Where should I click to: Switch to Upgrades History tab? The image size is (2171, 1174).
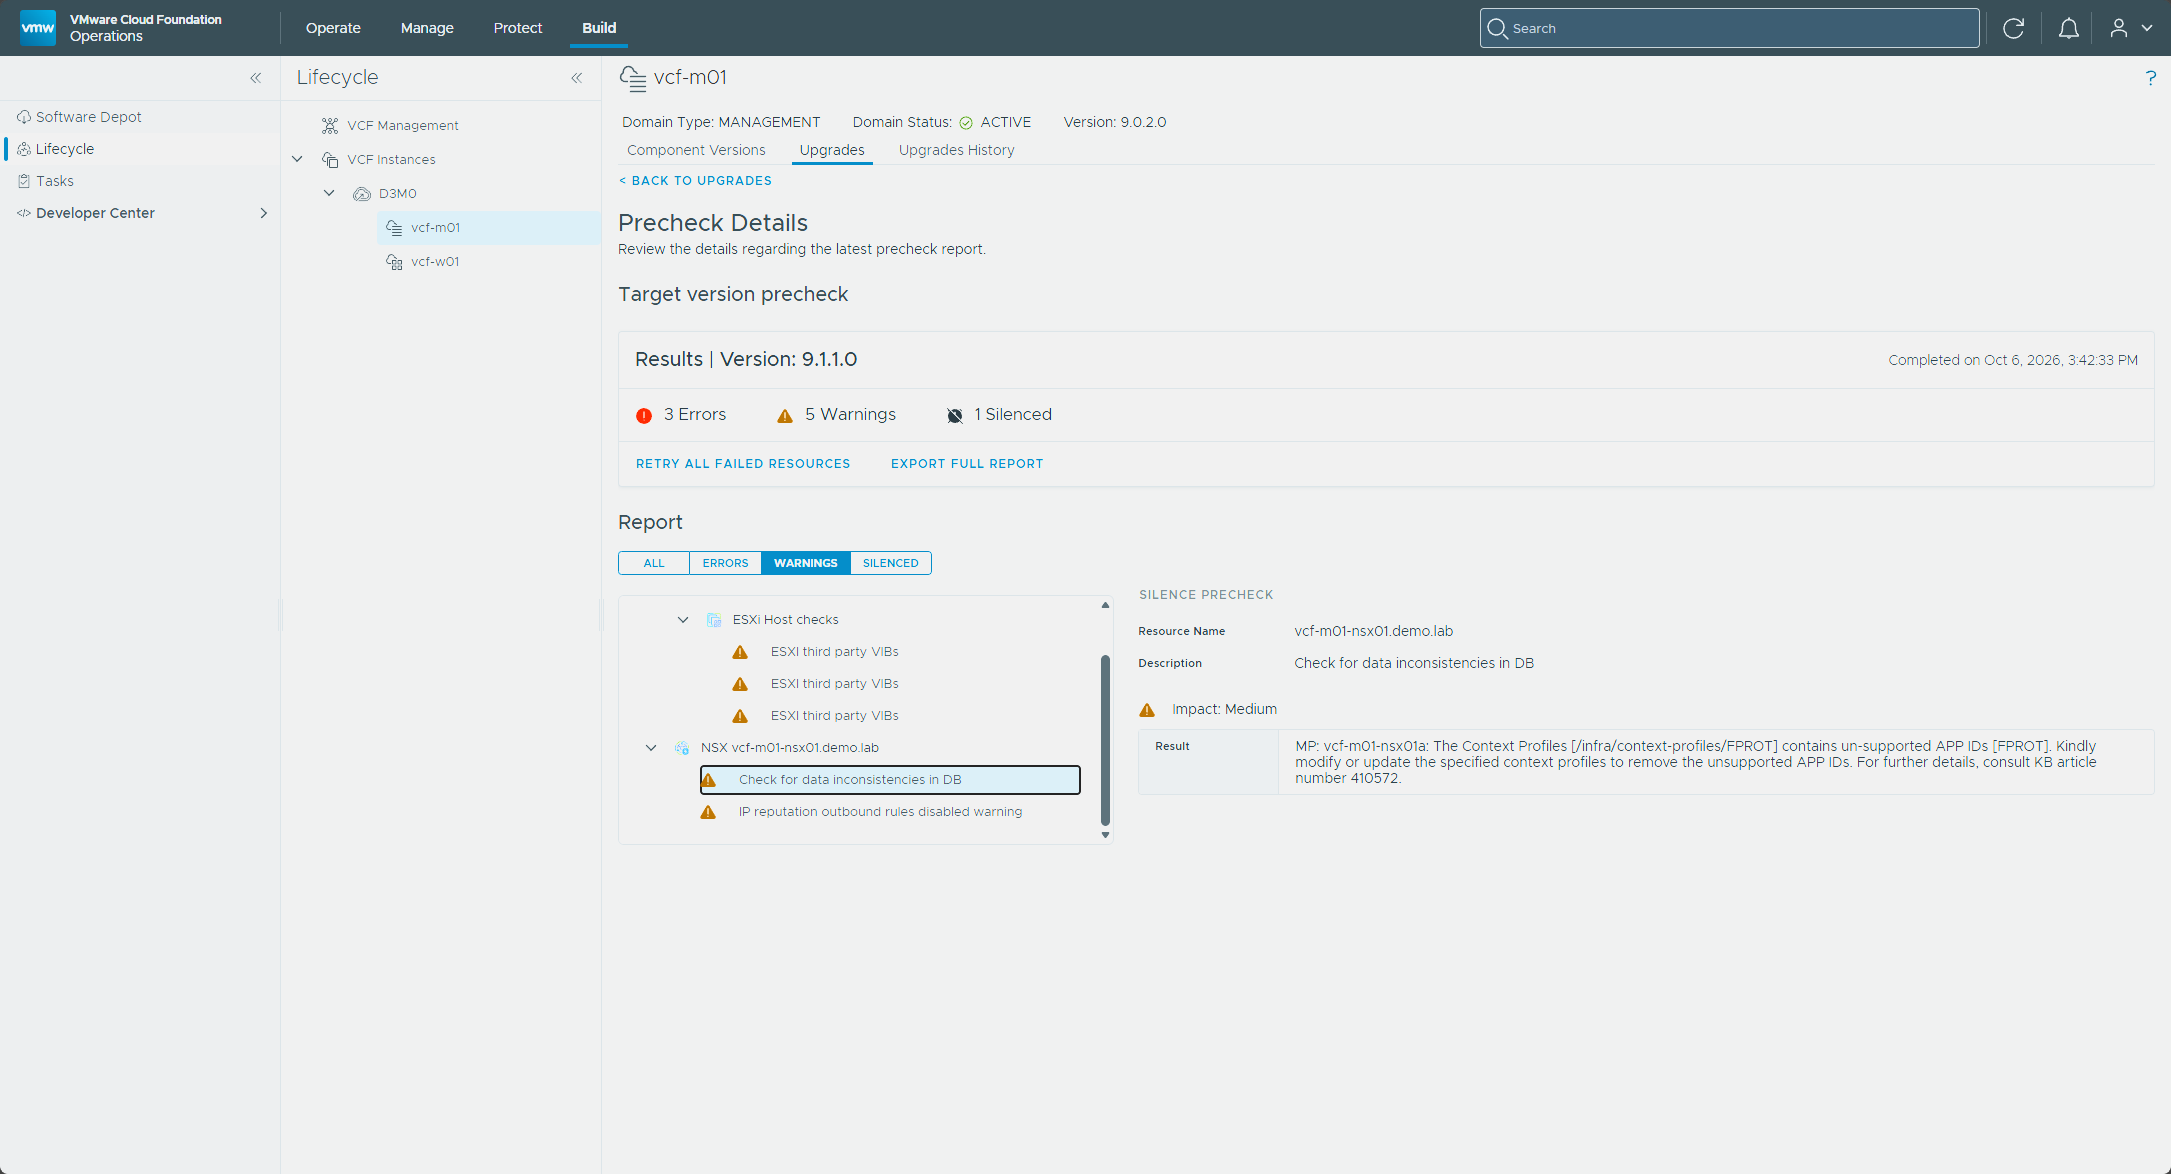coord(956,150)
